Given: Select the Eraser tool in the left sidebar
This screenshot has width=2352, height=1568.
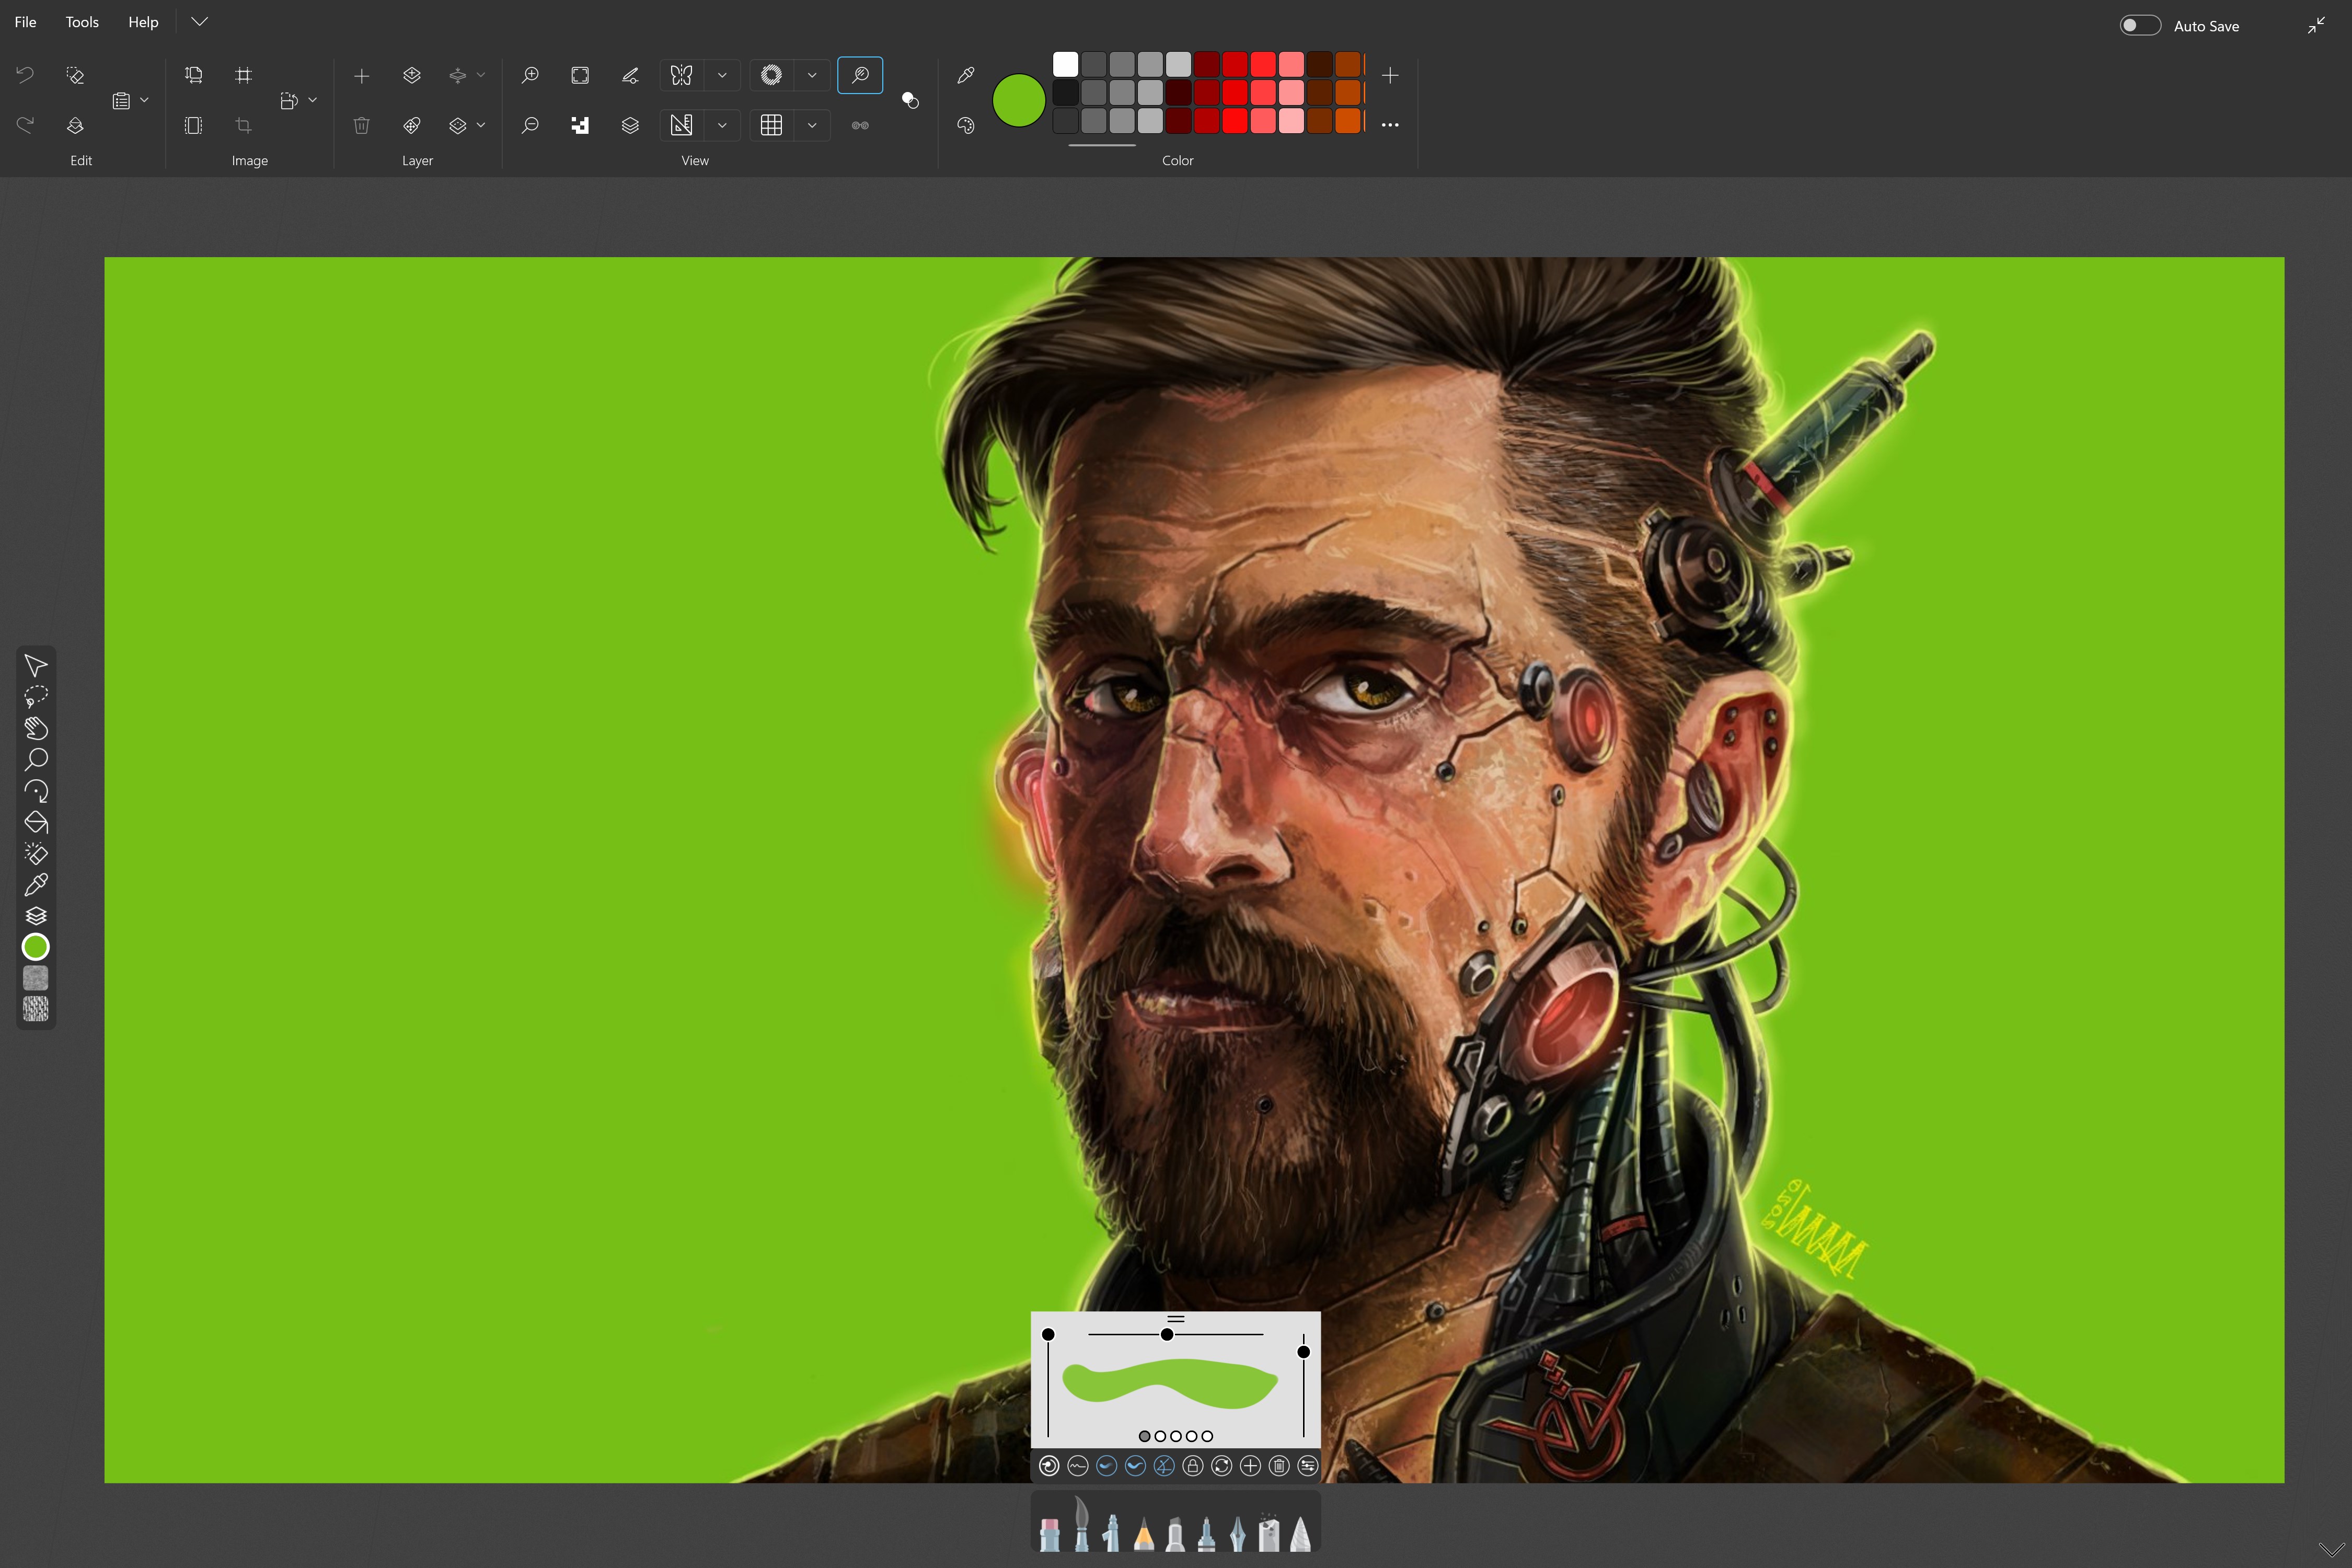Looking at the screenshot, I should point(36,854).
